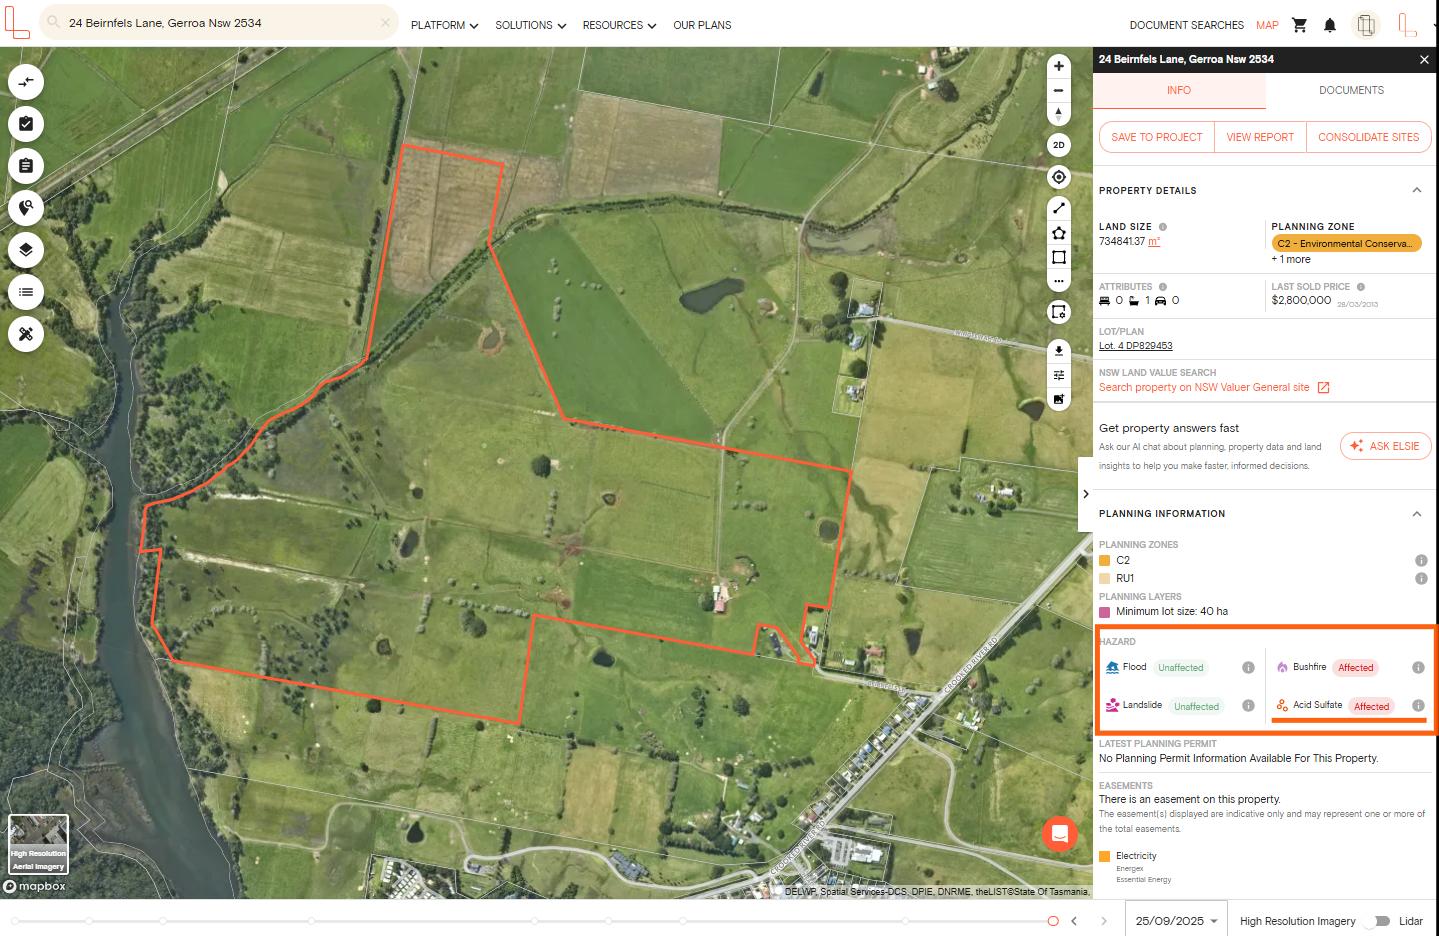Open the imagery date dropdown 25/09/2025

[1176, 921]
